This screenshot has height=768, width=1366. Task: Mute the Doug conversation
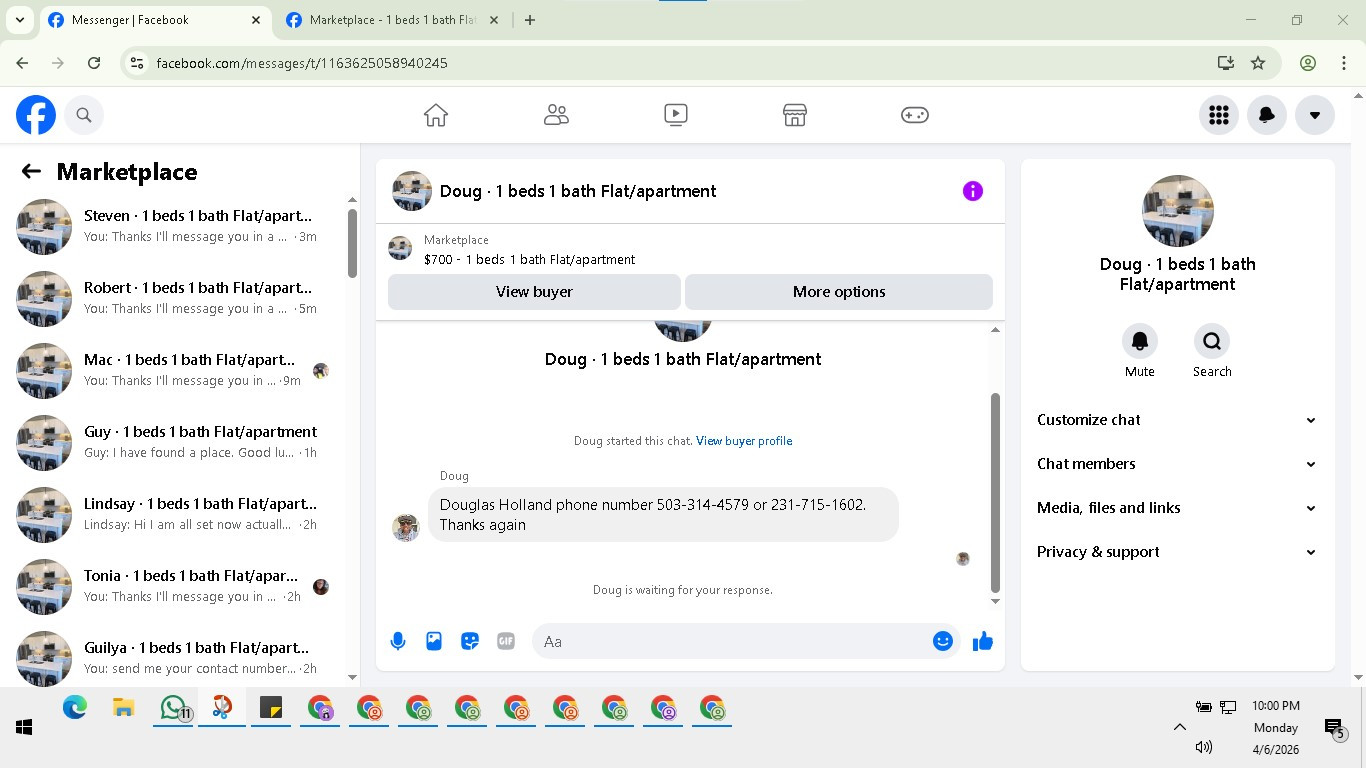click(1139, 341)
